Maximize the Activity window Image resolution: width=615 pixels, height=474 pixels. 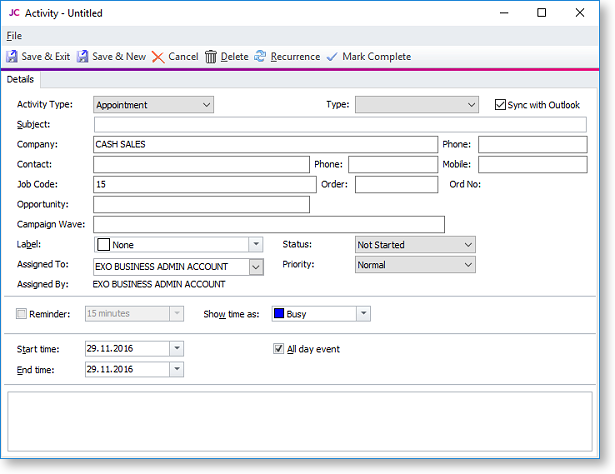[541, 13]
